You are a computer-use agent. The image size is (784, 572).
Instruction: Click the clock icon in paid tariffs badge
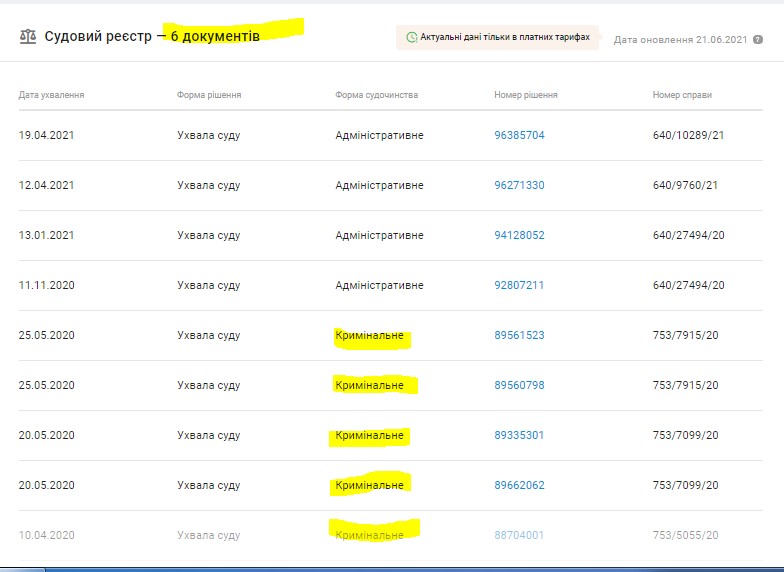coord(411,38)
